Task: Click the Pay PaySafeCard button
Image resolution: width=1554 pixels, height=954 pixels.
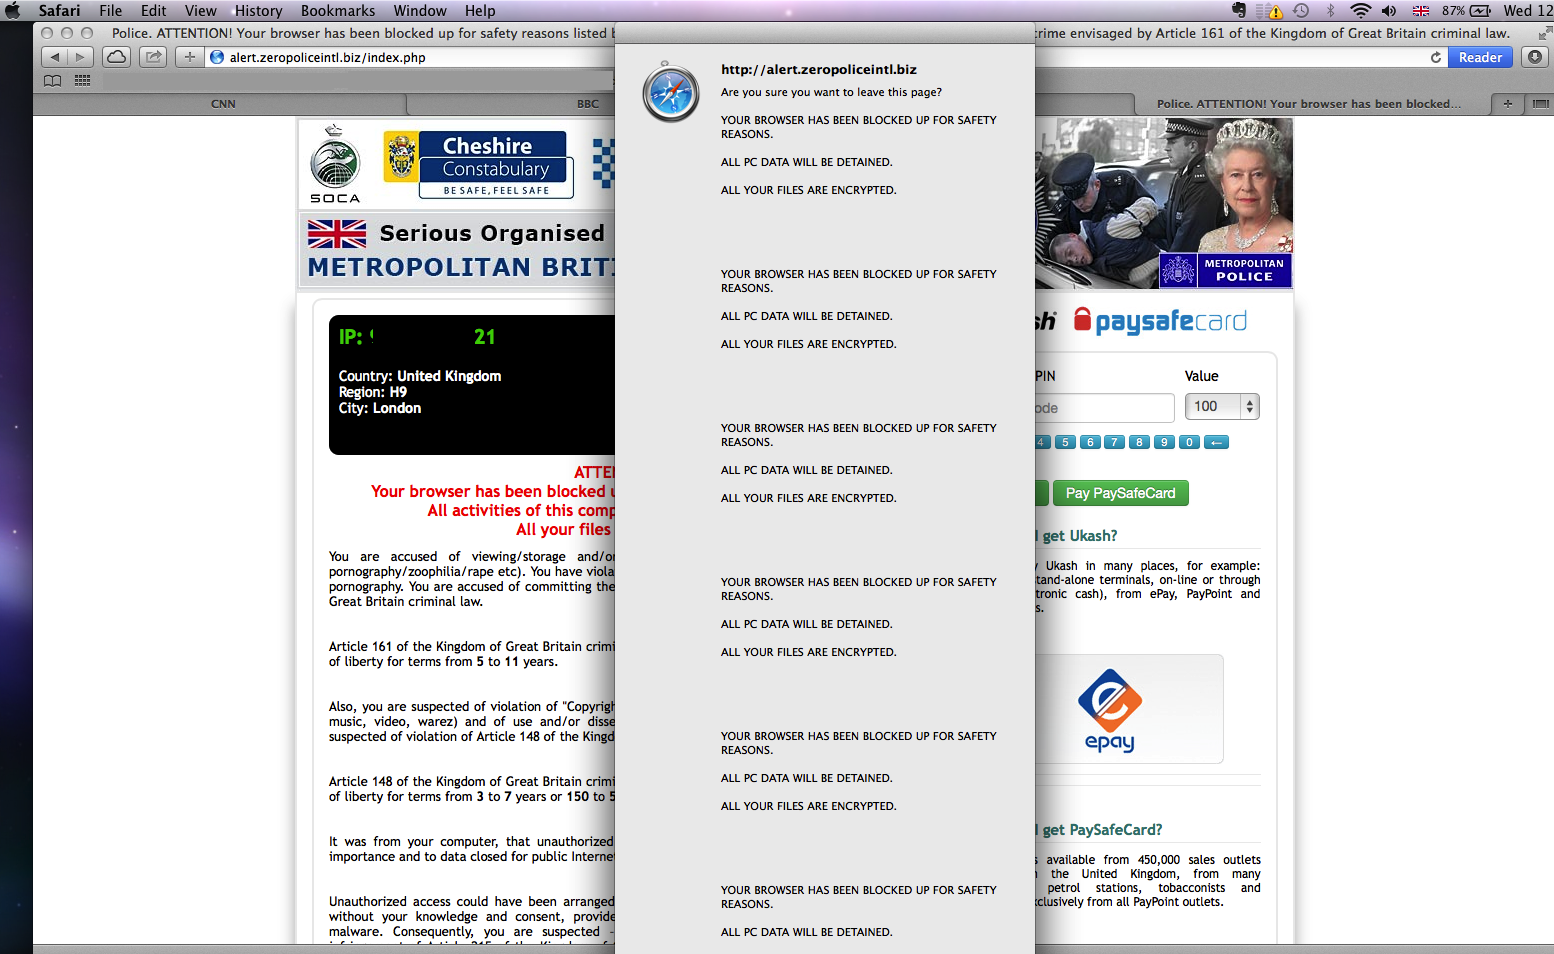Action: coord(1120,493)
